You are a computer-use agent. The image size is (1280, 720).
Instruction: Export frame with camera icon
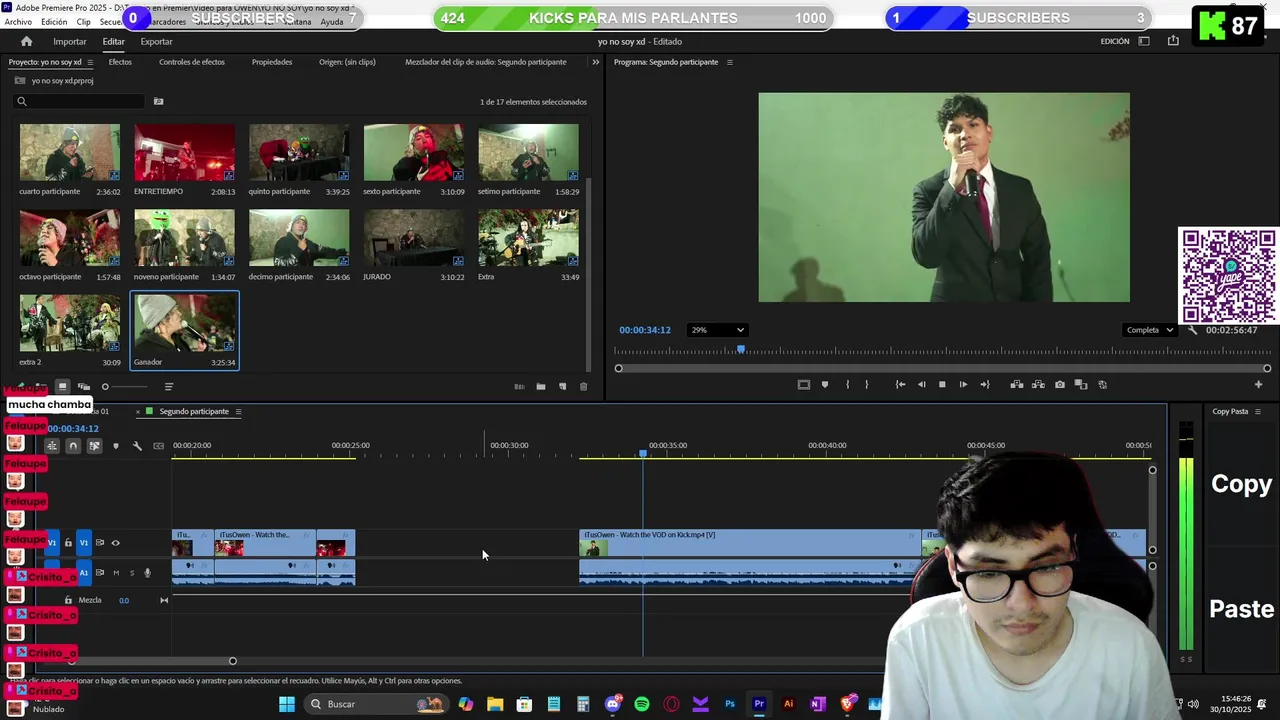[x=1060, y=384]
